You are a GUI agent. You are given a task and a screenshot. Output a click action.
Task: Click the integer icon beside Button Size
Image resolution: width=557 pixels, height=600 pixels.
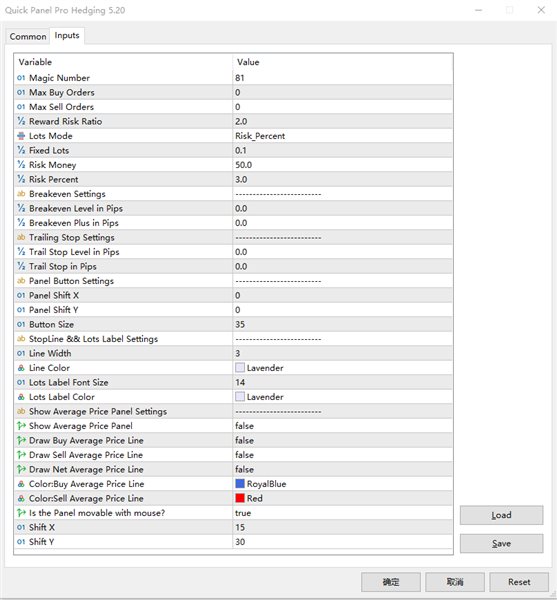[x=21, y=324]
